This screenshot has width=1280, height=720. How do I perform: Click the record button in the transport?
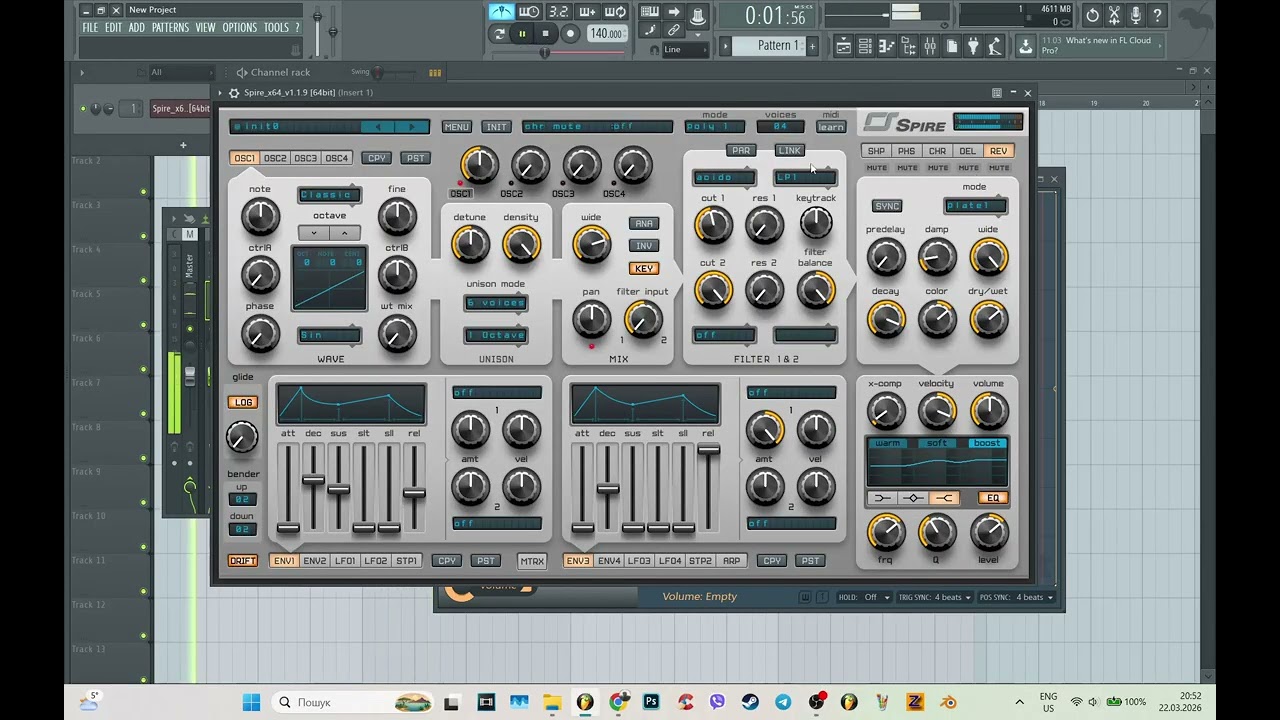pos(570,34)
